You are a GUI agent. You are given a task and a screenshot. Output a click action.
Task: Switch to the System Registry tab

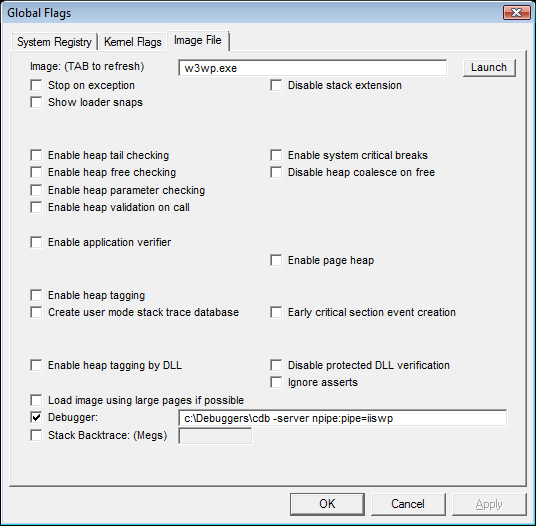coord(54,42)
